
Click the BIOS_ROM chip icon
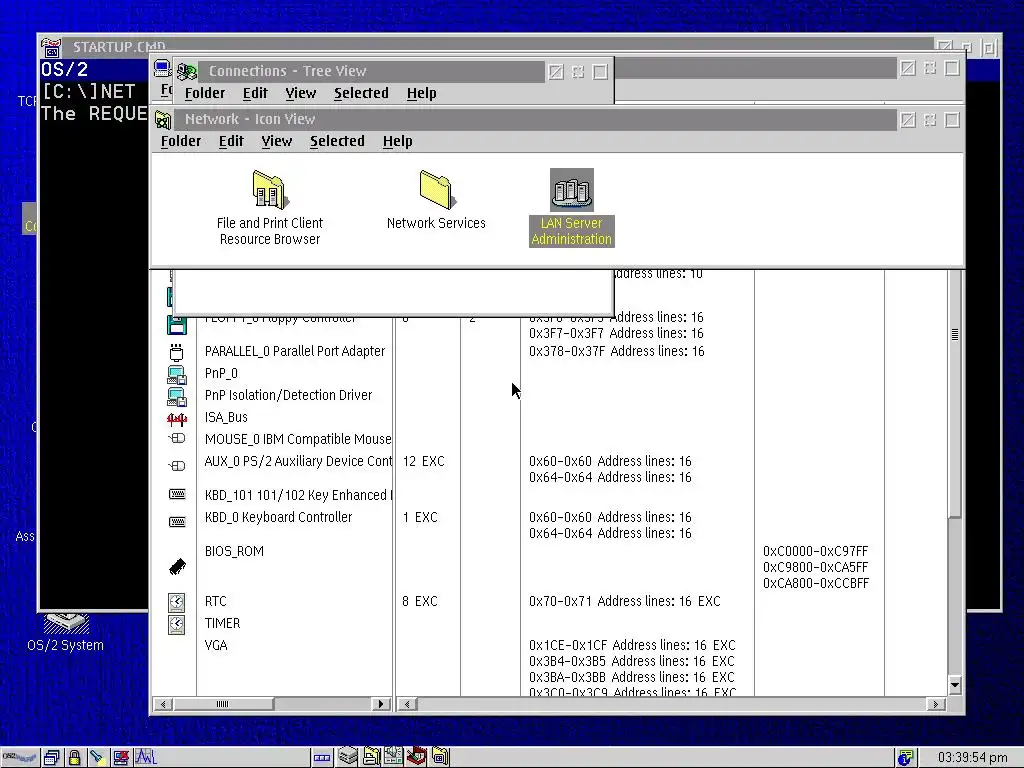(x=177, y=566)
